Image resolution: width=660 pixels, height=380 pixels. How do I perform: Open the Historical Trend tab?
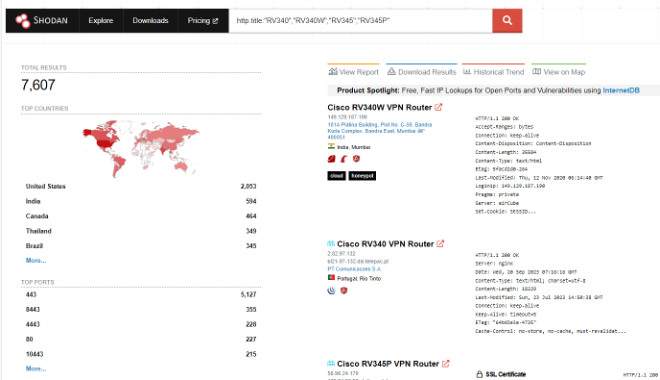[x=493, y=72]
